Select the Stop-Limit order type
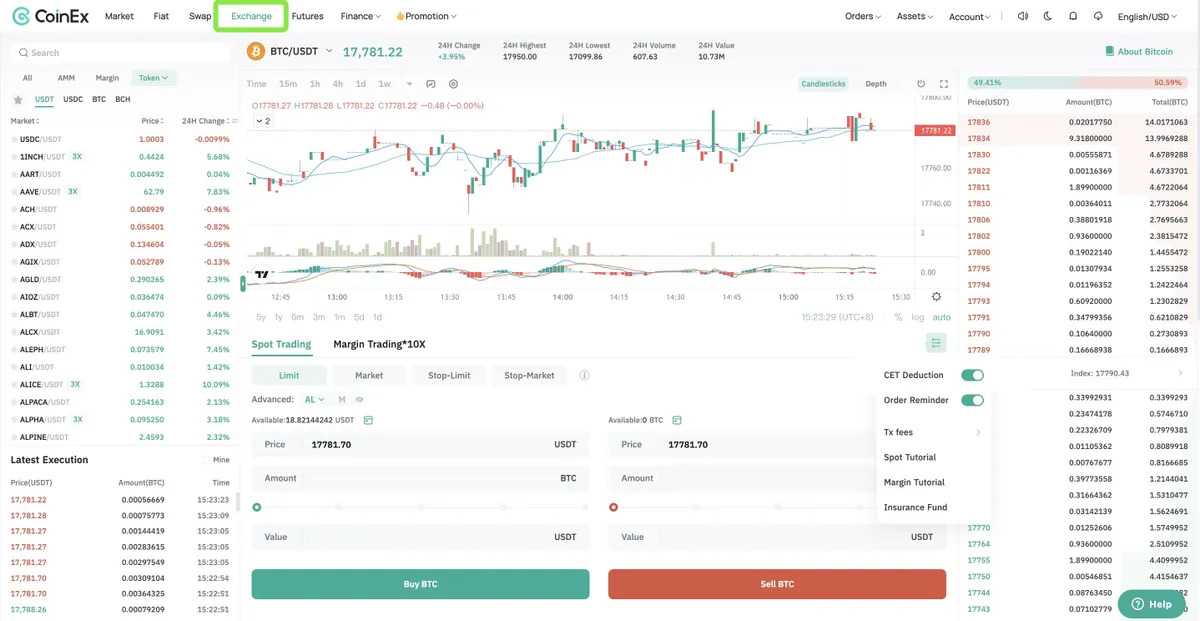 448,375
